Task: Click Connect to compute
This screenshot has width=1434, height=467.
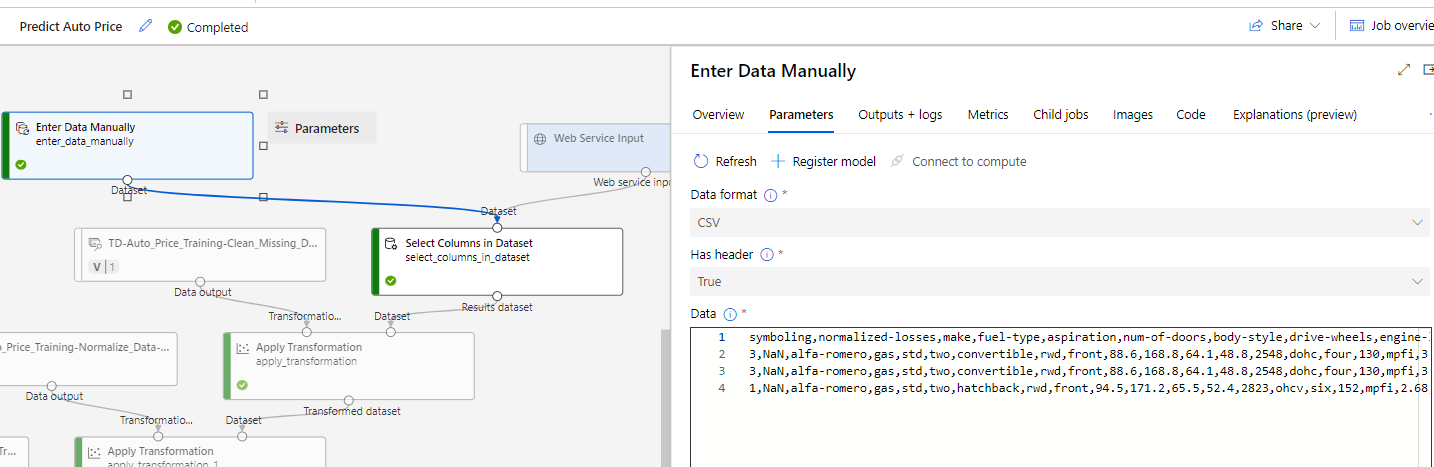Action: [958, 161]
